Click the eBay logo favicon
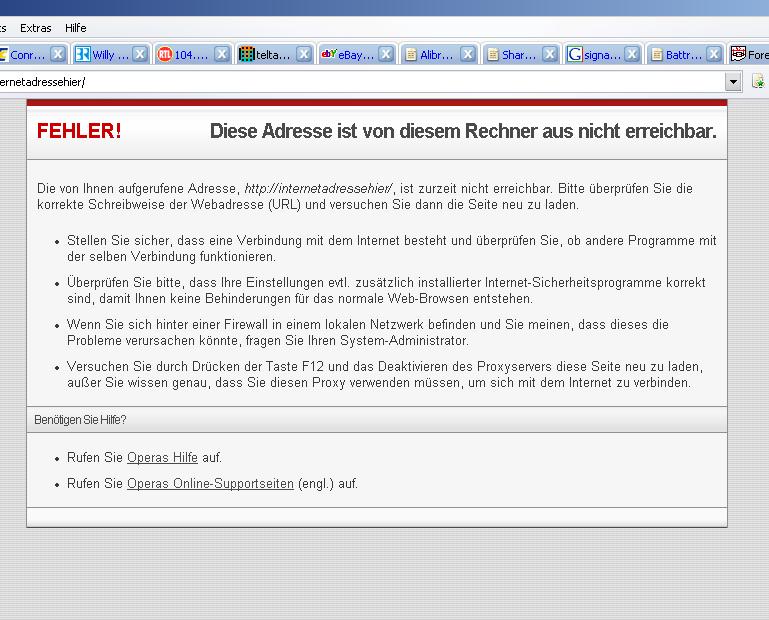Image resolution: width=769 pixels, height=620 pixels. (x=329, y=53)
